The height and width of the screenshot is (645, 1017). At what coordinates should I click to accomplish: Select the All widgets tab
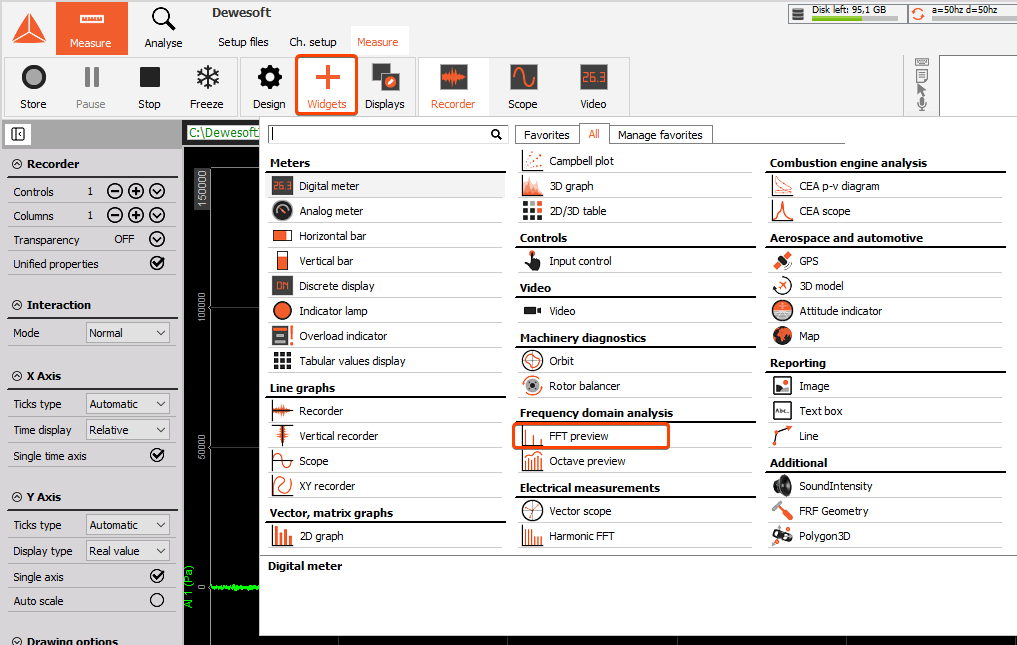point(594,134)
